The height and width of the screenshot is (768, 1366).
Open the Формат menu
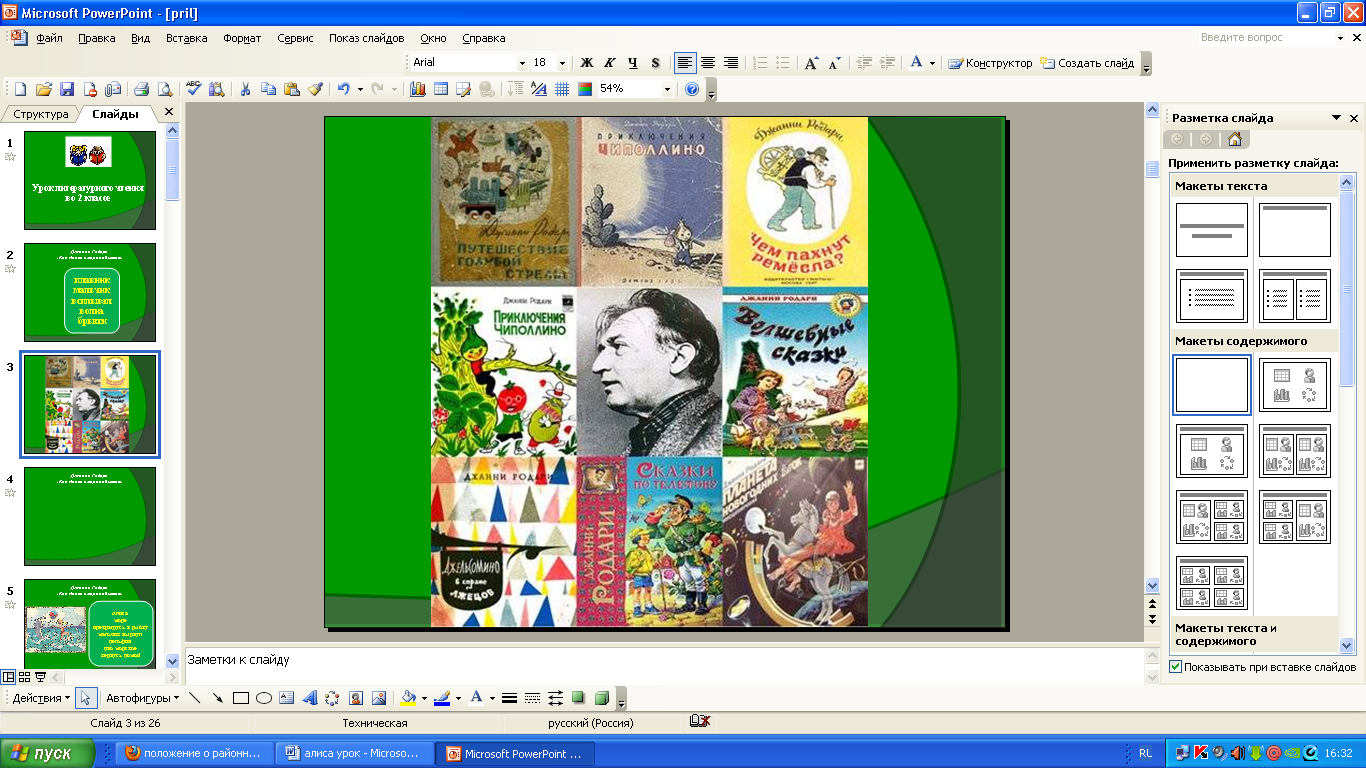[x=242, y=38]
